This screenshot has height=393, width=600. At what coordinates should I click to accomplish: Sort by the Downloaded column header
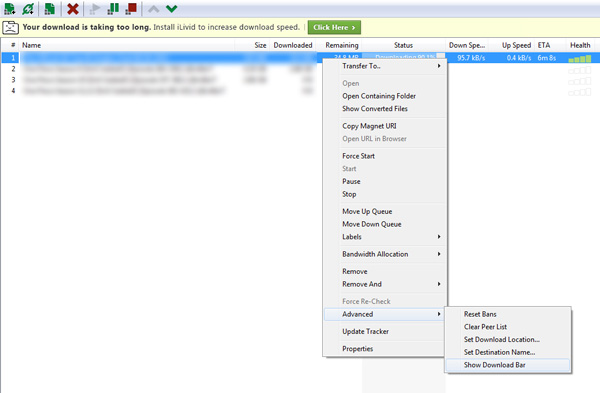click(293, 45)
